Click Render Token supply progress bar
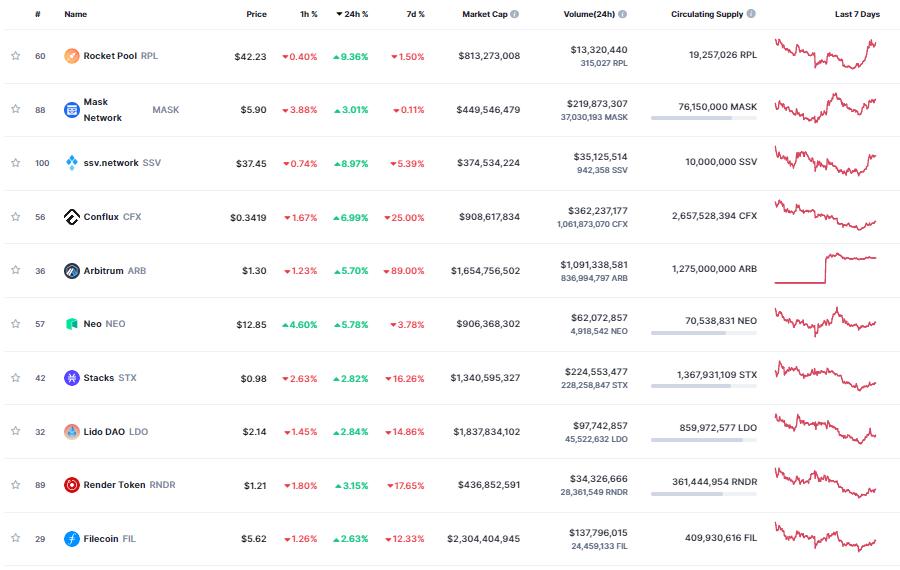 click(704, 494)
